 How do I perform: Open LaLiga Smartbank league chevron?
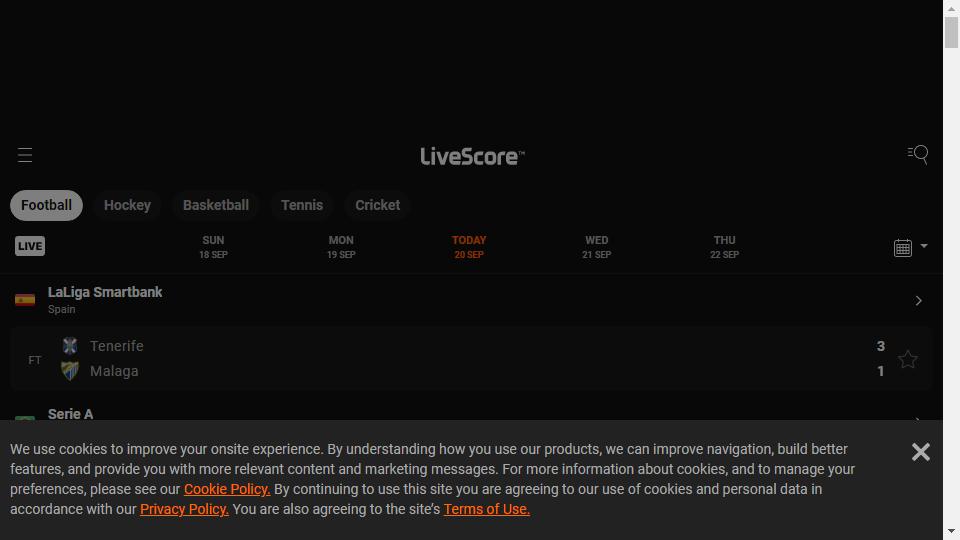pyautogui.click(x=918, y=301)
